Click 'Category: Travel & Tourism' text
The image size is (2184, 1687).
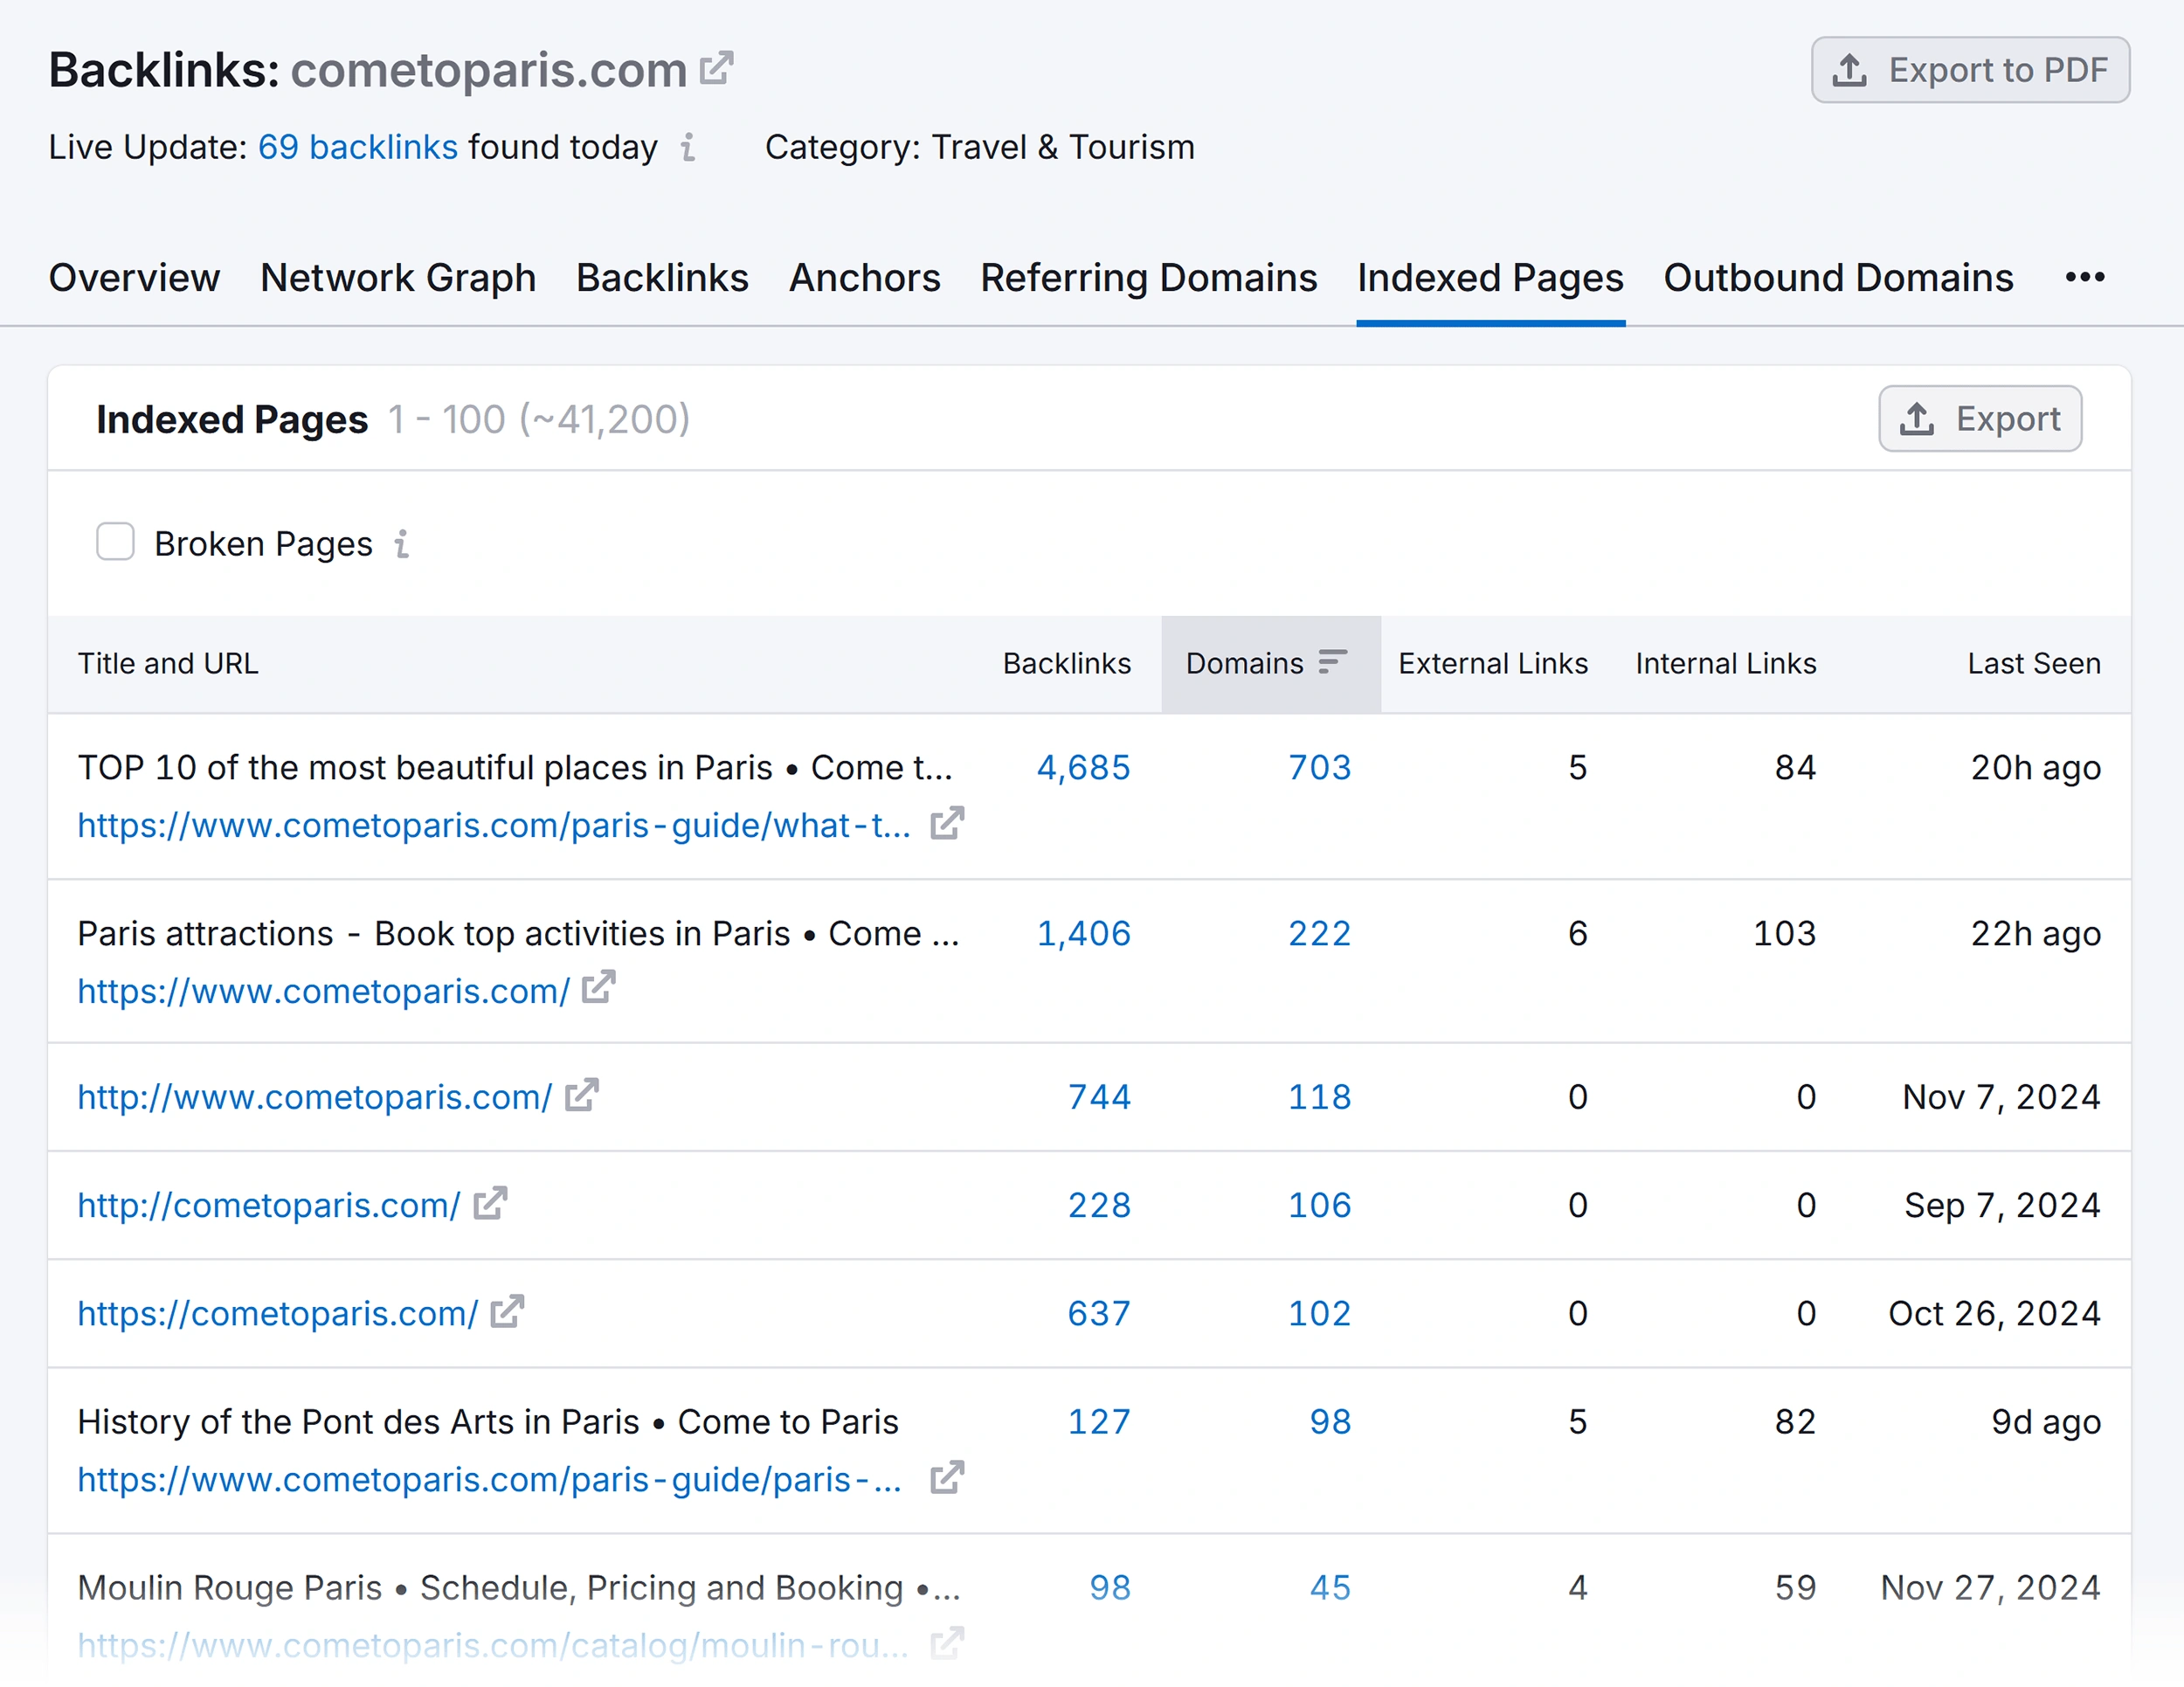click(x=979, y=147)
